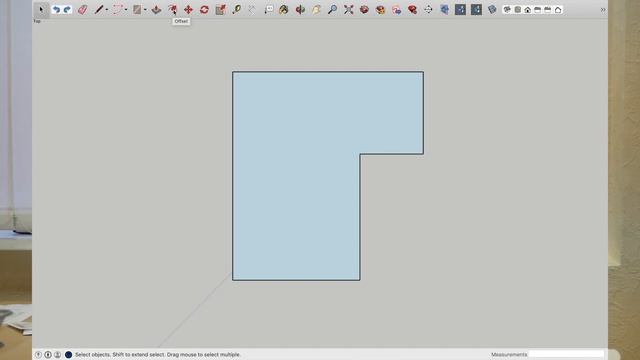
Task: Select the Scale tool
Action: click(x=220, y=9)
